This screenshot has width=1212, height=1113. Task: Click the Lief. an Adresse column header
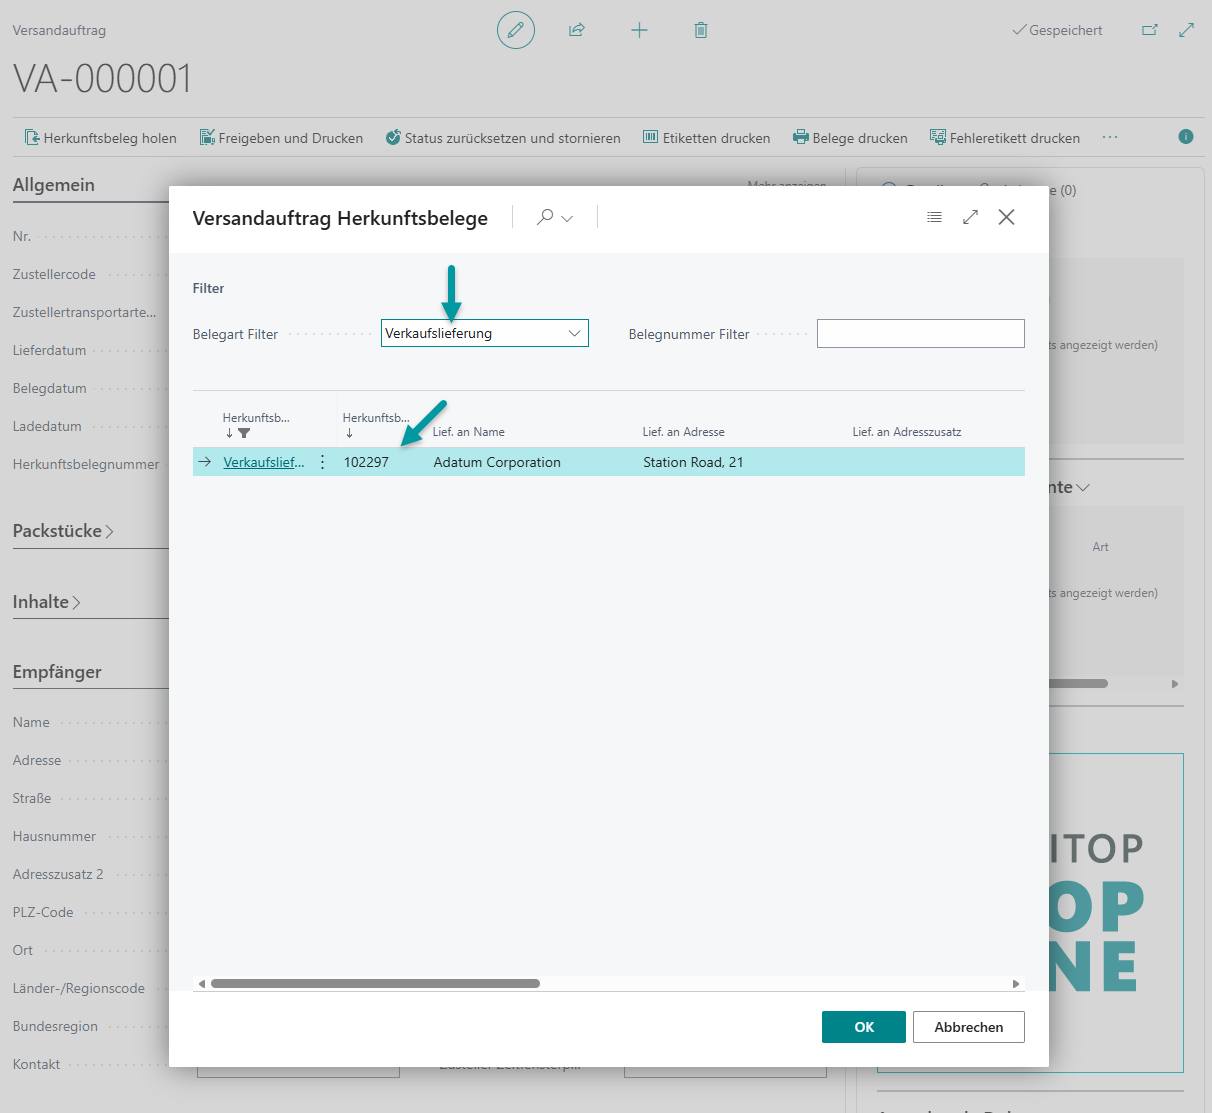pos(684,432)
